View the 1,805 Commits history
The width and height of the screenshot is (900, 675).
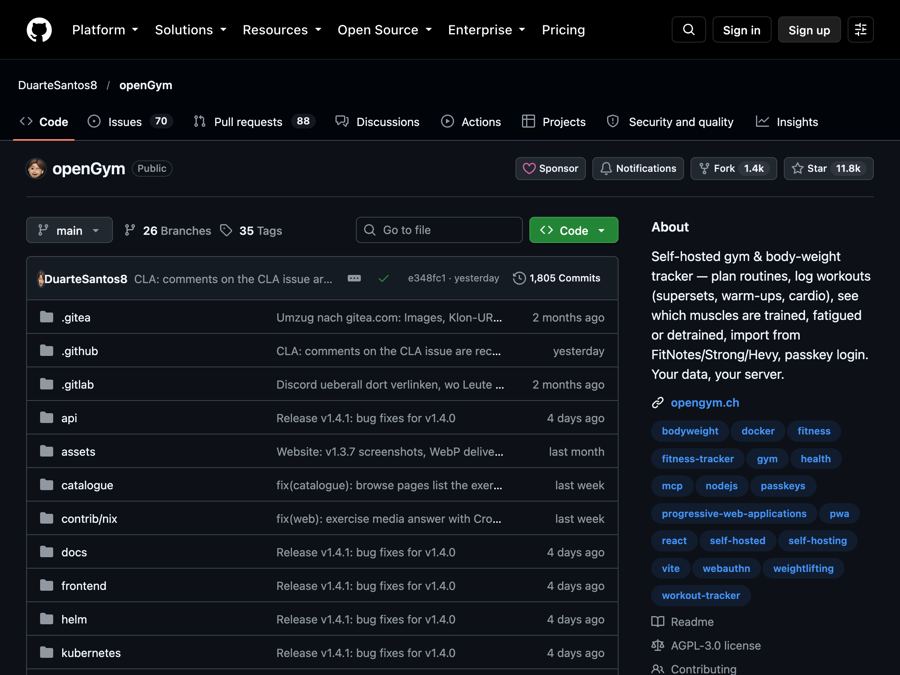coord(557,278)
